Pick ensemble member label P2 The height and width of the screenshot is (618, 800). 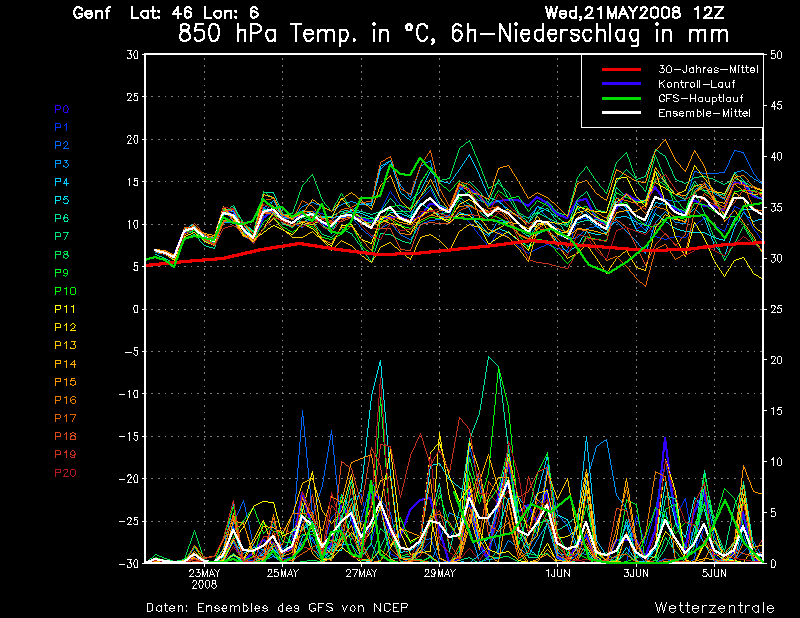(x=62, y=145)
